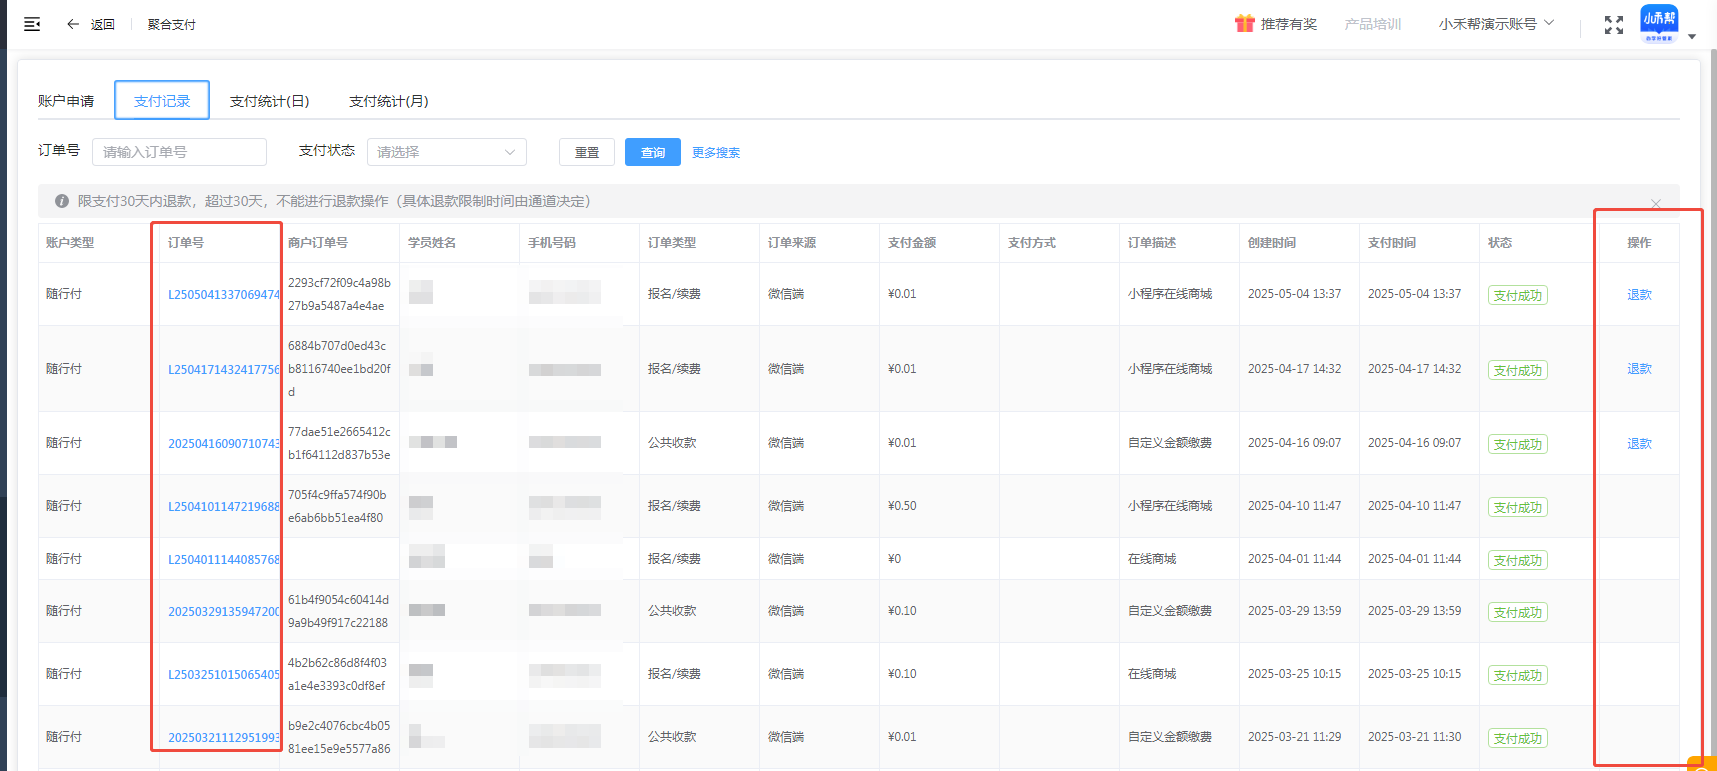Image resolution: width=1717 pixels, height=771 pixels.
Task: Click payment time 2025-03-21 11:30
Action: (x=1415, y=737)
